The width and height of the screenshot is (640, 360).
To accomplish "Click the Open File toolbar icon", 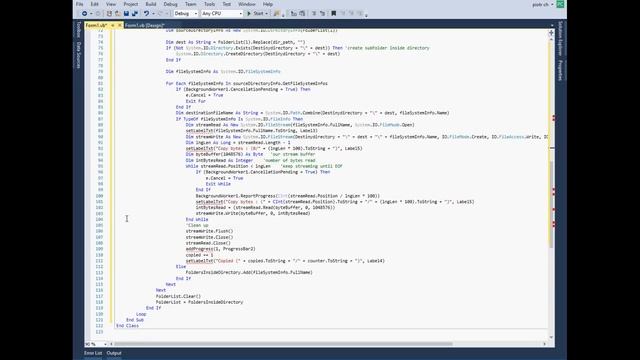I will click(x=118, y=13).
